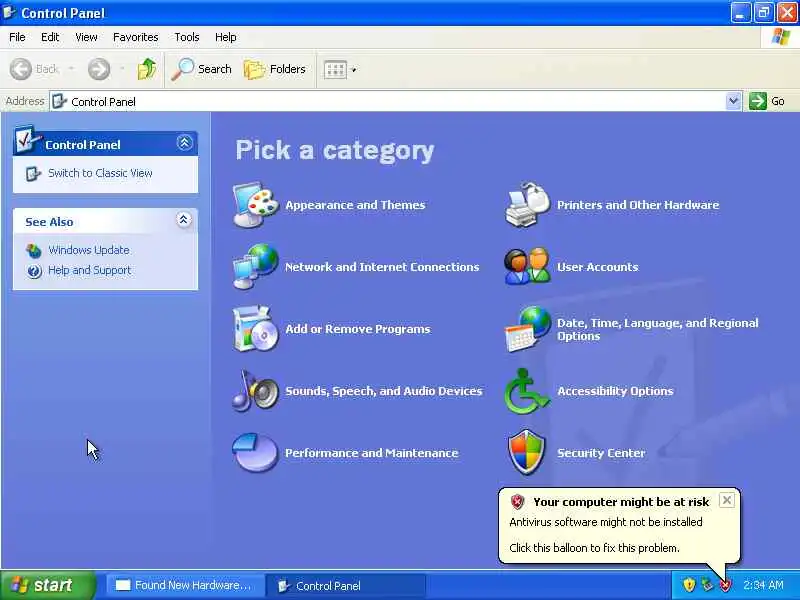The height and width of the screenshot is (600, 800).
Task: Click the Address bar field showing Control Panel
Action: click(x=395, y=101)
